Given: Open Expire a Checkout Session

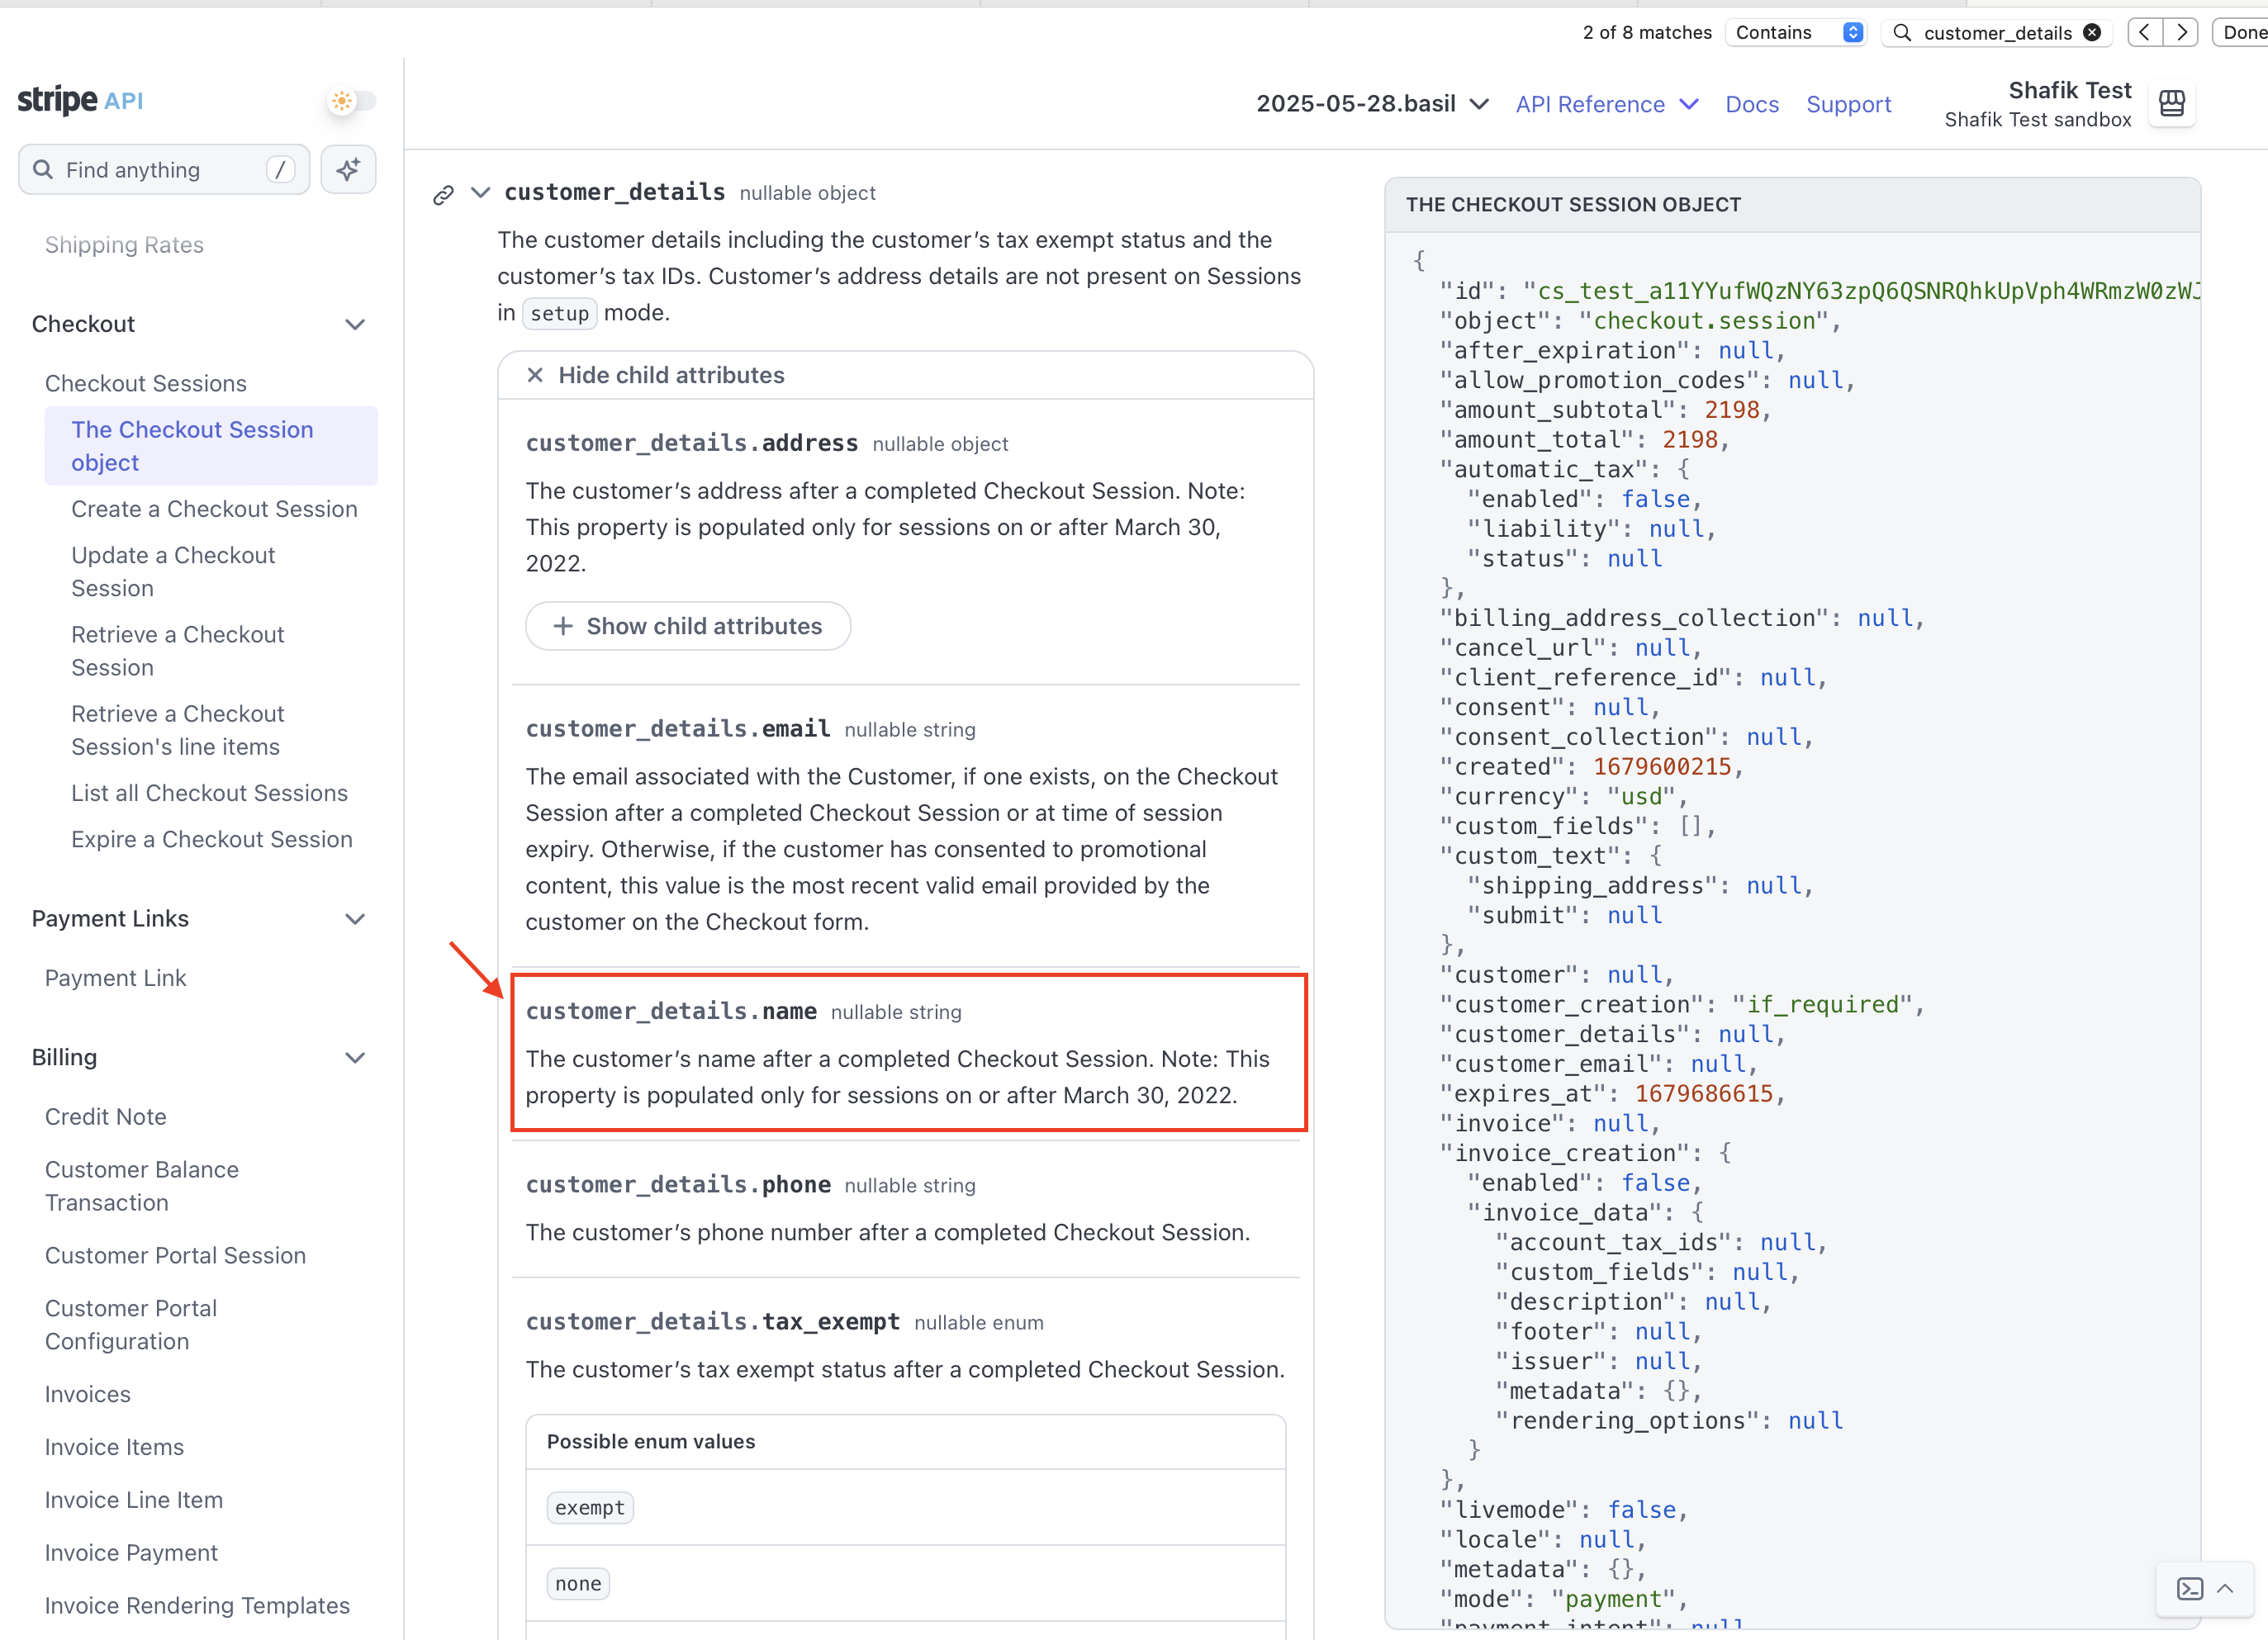Looking at the screenshot, I should click(x=212, y=839).
